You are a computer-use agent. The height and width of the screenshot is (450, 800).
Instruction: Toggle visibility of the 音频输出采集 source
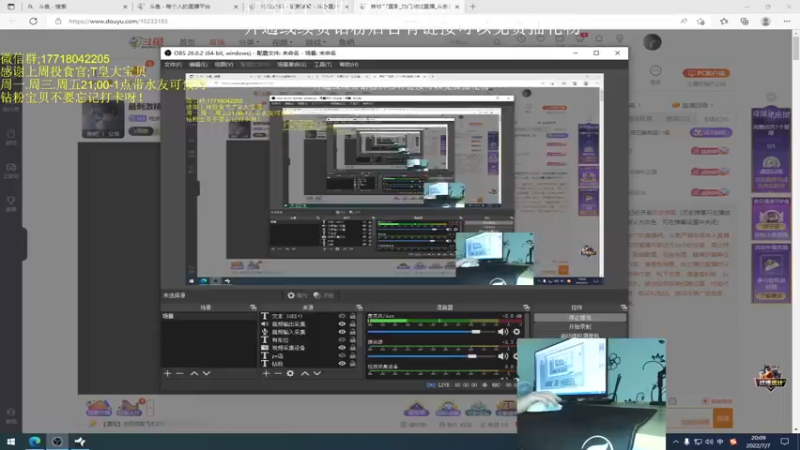[342, 324]
